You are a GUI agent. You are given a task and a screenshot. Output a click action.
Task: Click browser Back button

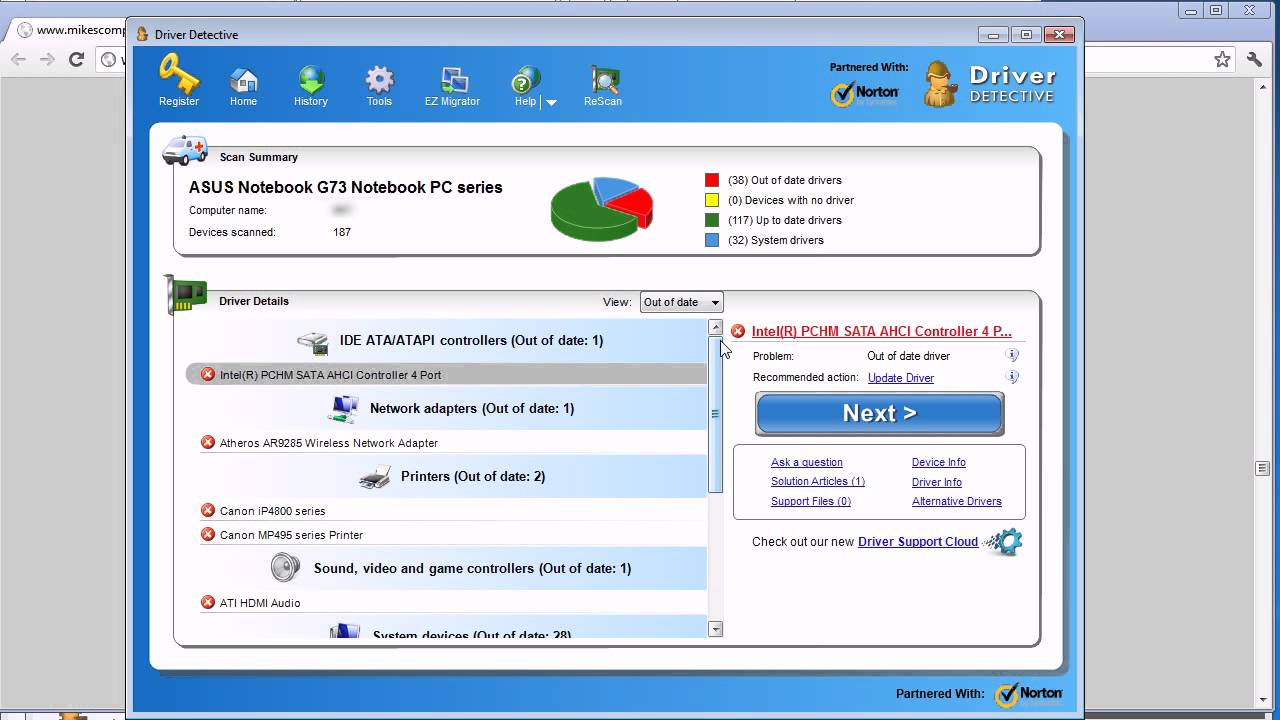18,60
